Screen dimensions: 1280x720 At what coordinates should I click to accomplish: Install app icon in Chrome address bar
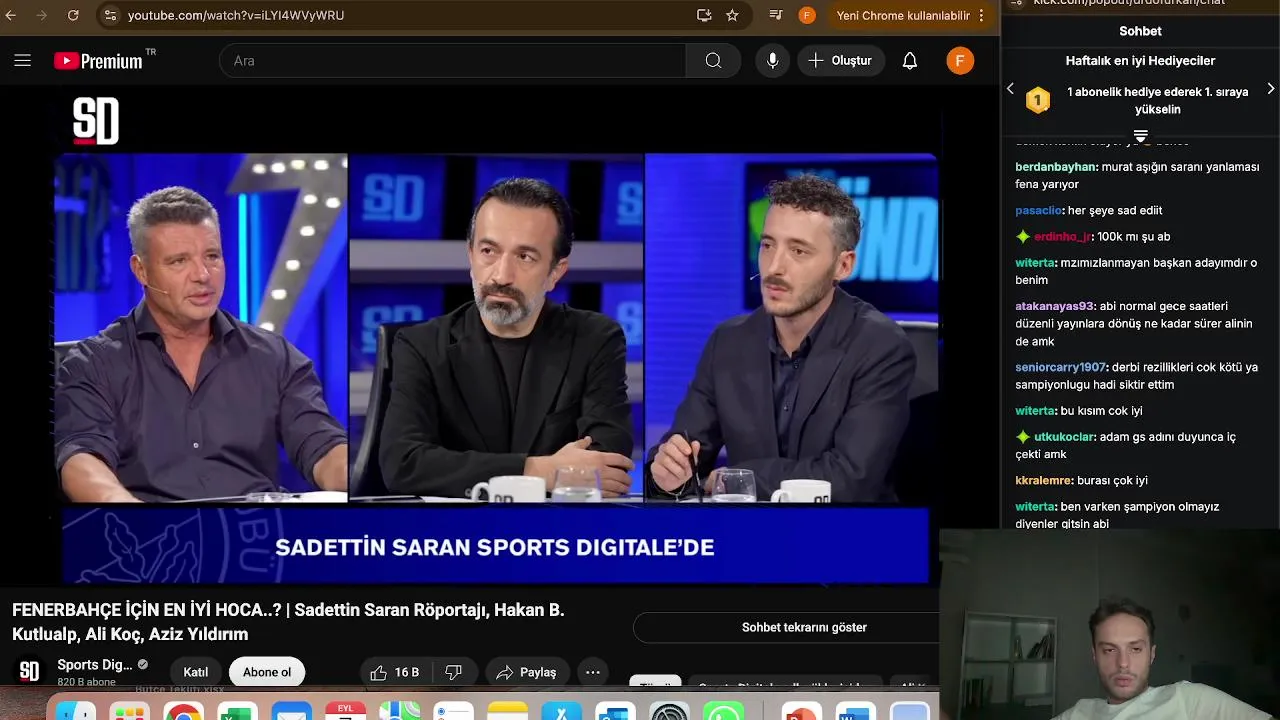pos(704,15)
